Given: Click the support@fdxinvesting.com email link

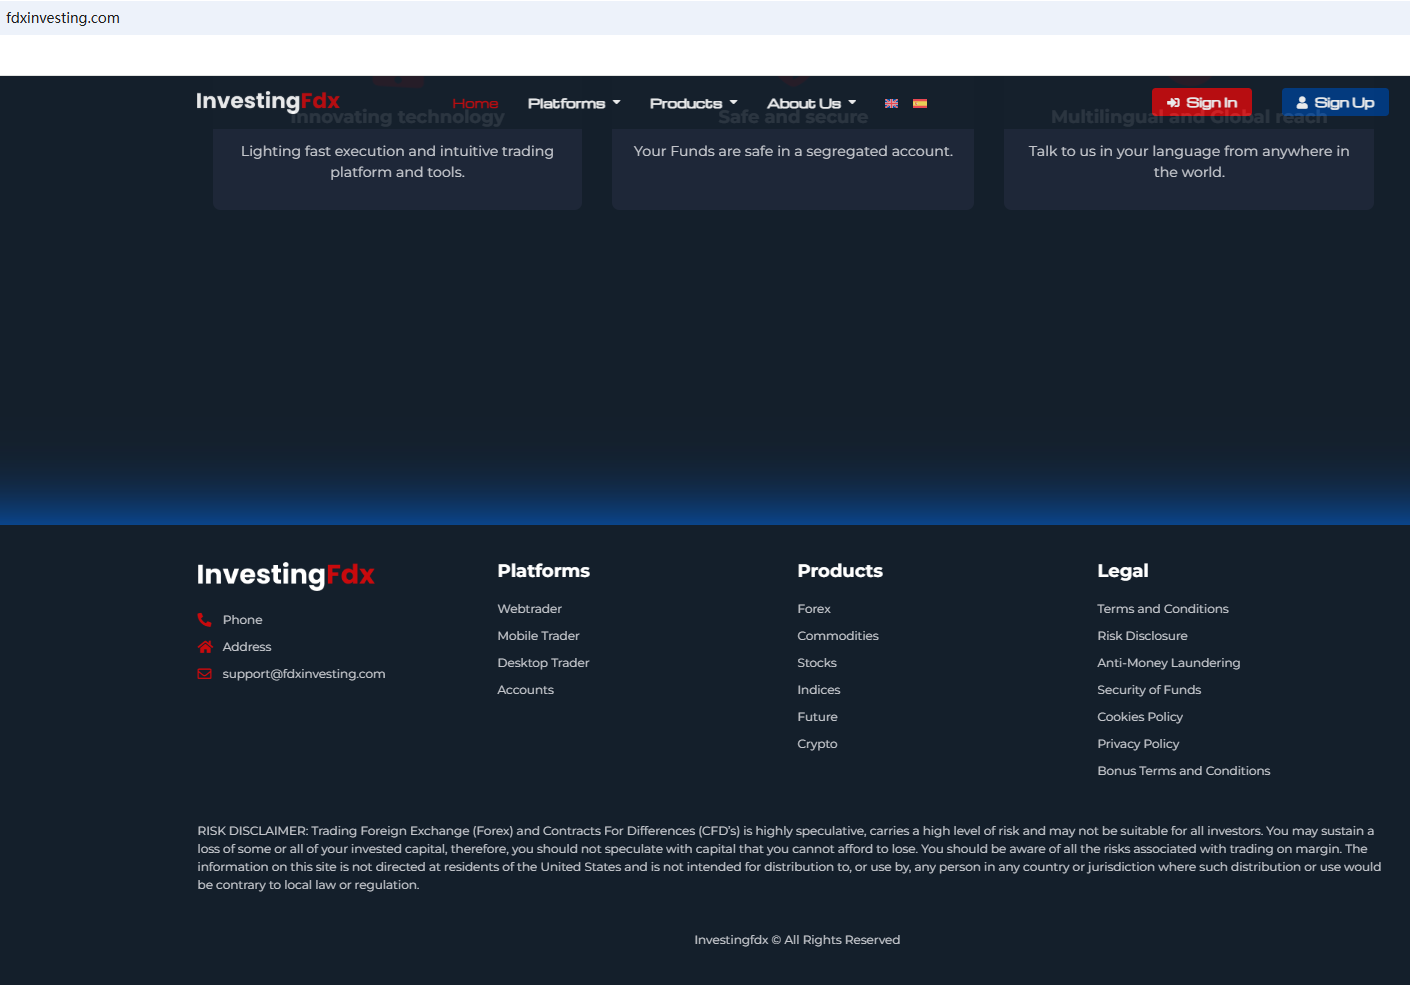Looking at the screenshot, I should (303, 674).
